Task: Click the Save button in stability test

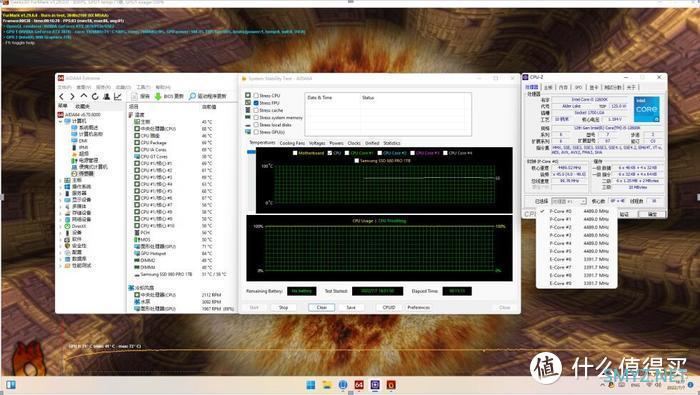Action: 351,308
